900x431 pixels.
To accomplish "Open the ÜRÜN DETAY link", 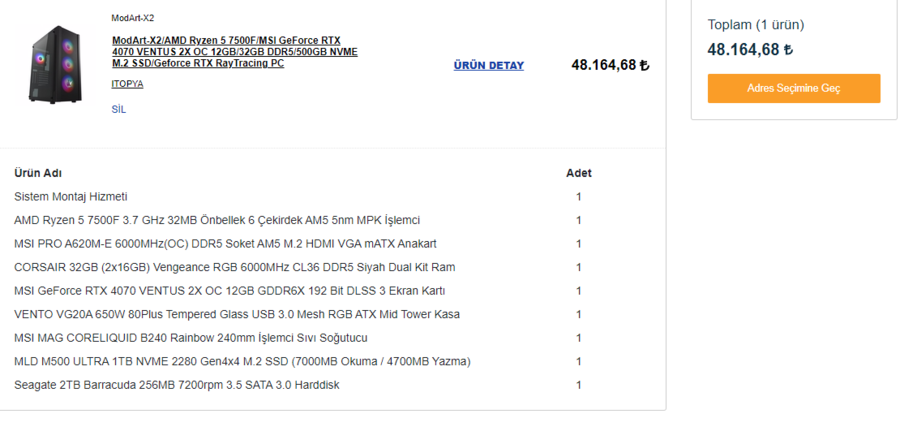I will 488,66.
